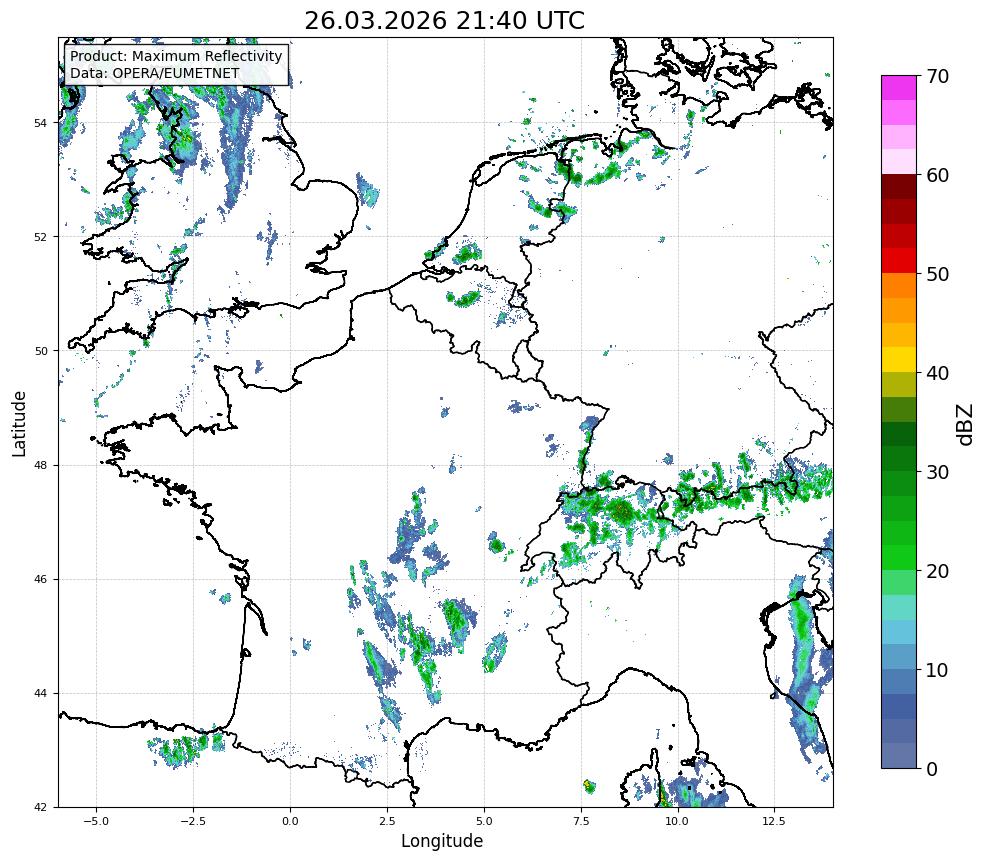Click the longitude tick label 7.5

pyautogui.click(x=580, y=821)
